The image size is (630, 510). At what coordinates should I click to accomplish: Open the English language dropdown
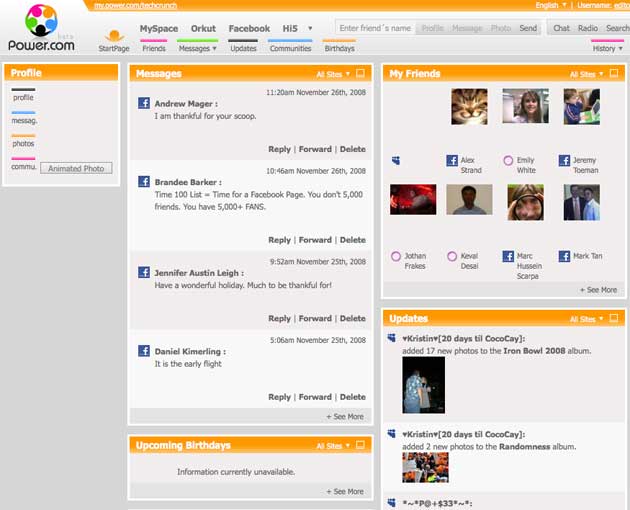[550, 5]
